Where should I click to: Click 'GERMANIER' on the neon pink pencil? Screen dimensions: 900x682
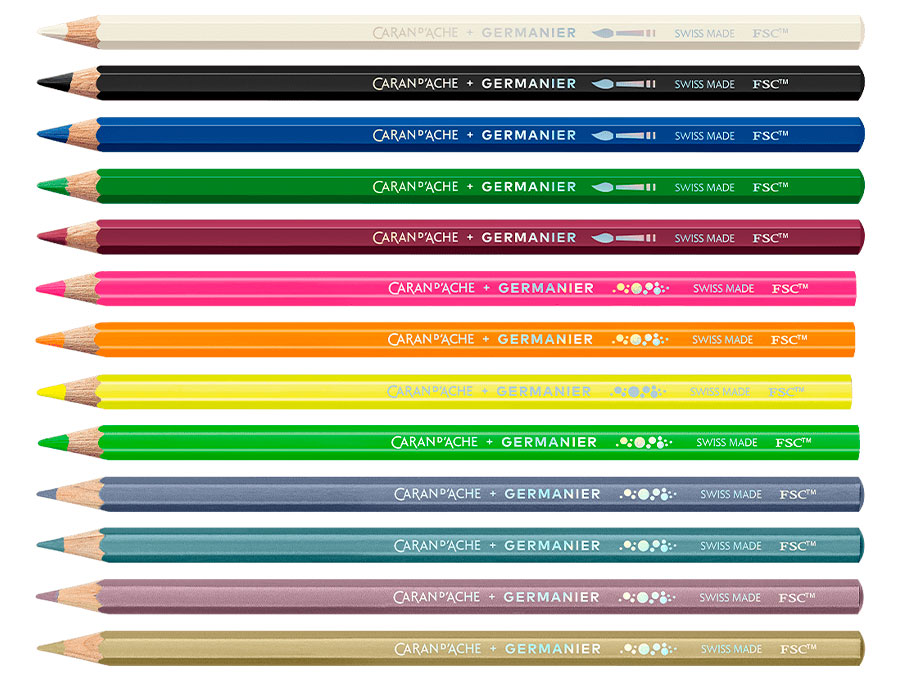coord(546,288)
